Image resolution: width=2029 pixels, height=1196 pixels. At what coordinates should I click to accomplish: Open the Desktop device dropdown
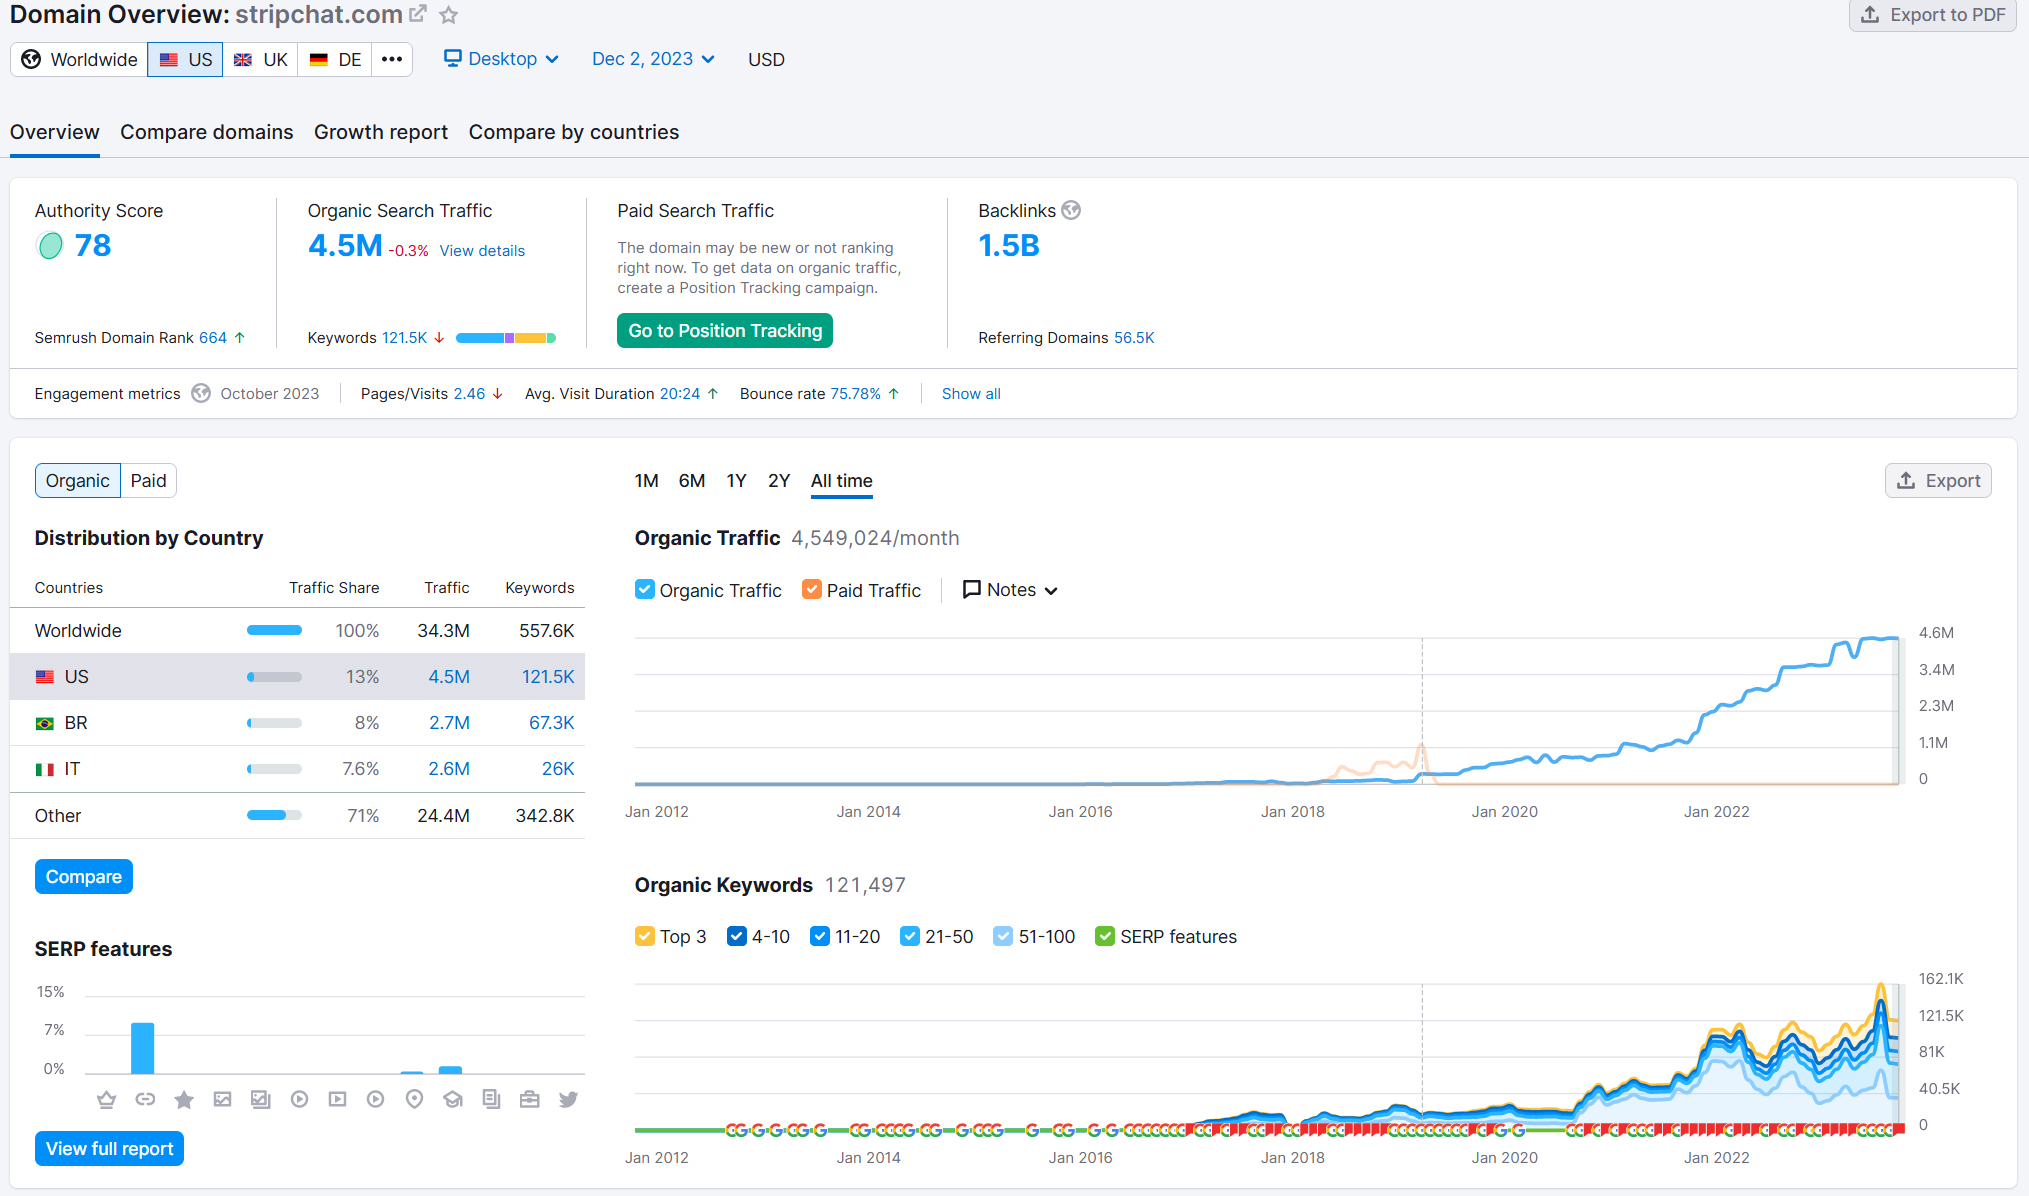tap(501, 59)
